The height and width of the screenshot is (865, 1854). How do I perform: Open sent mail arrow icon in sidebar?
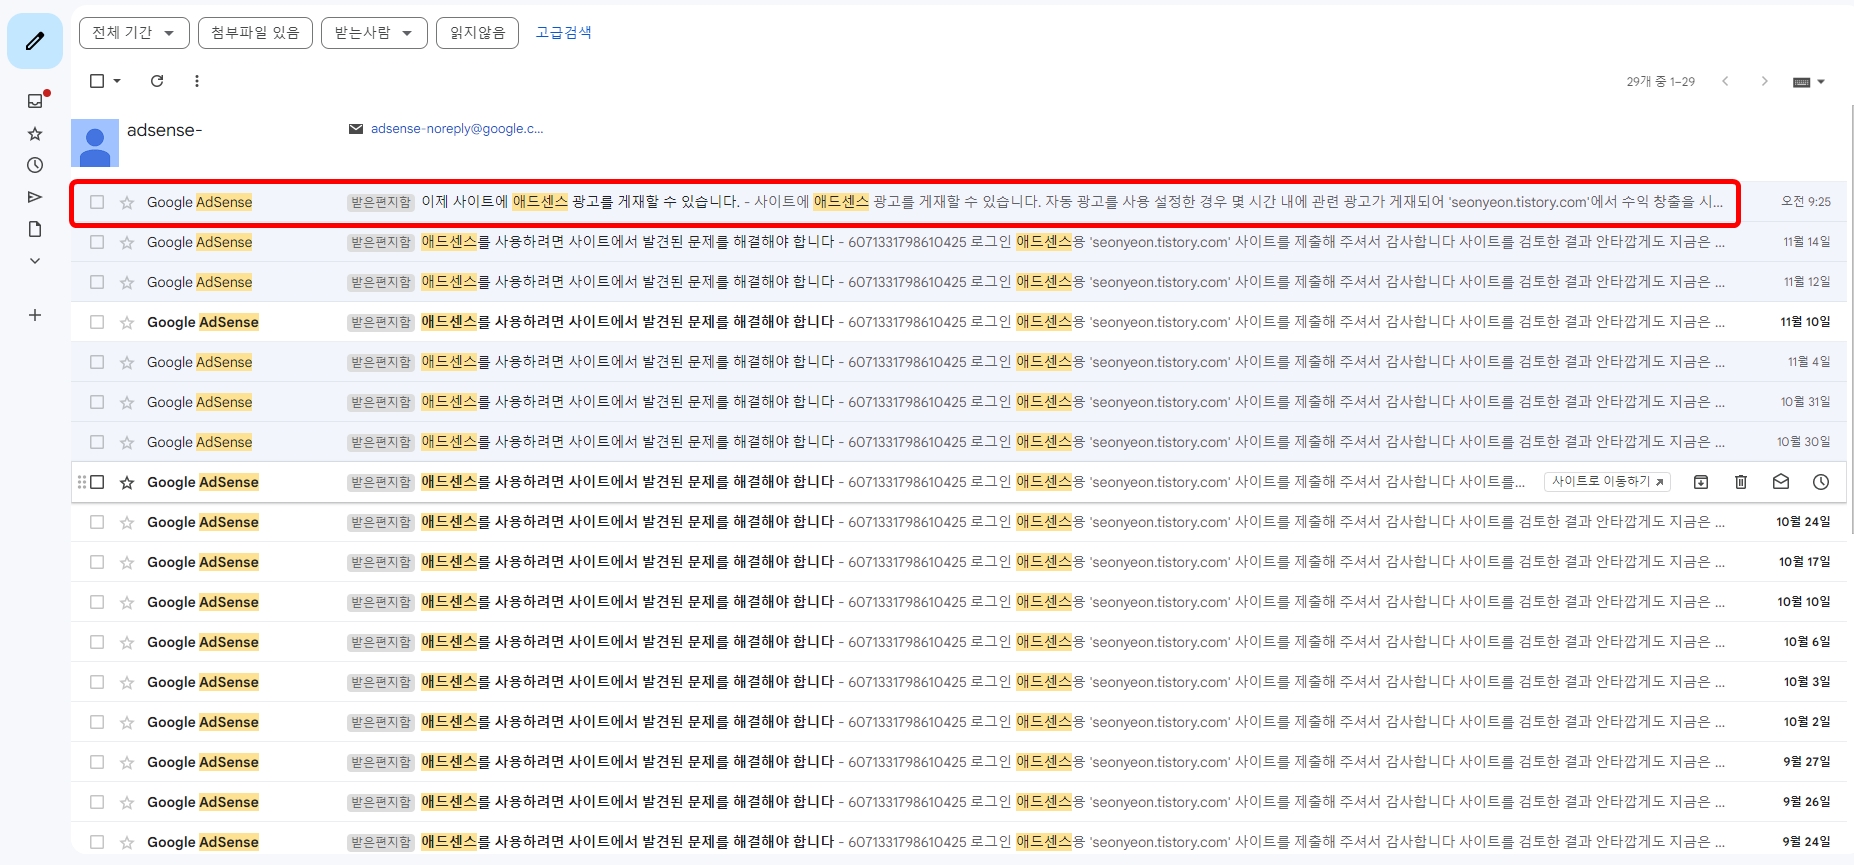pos(35,197)
